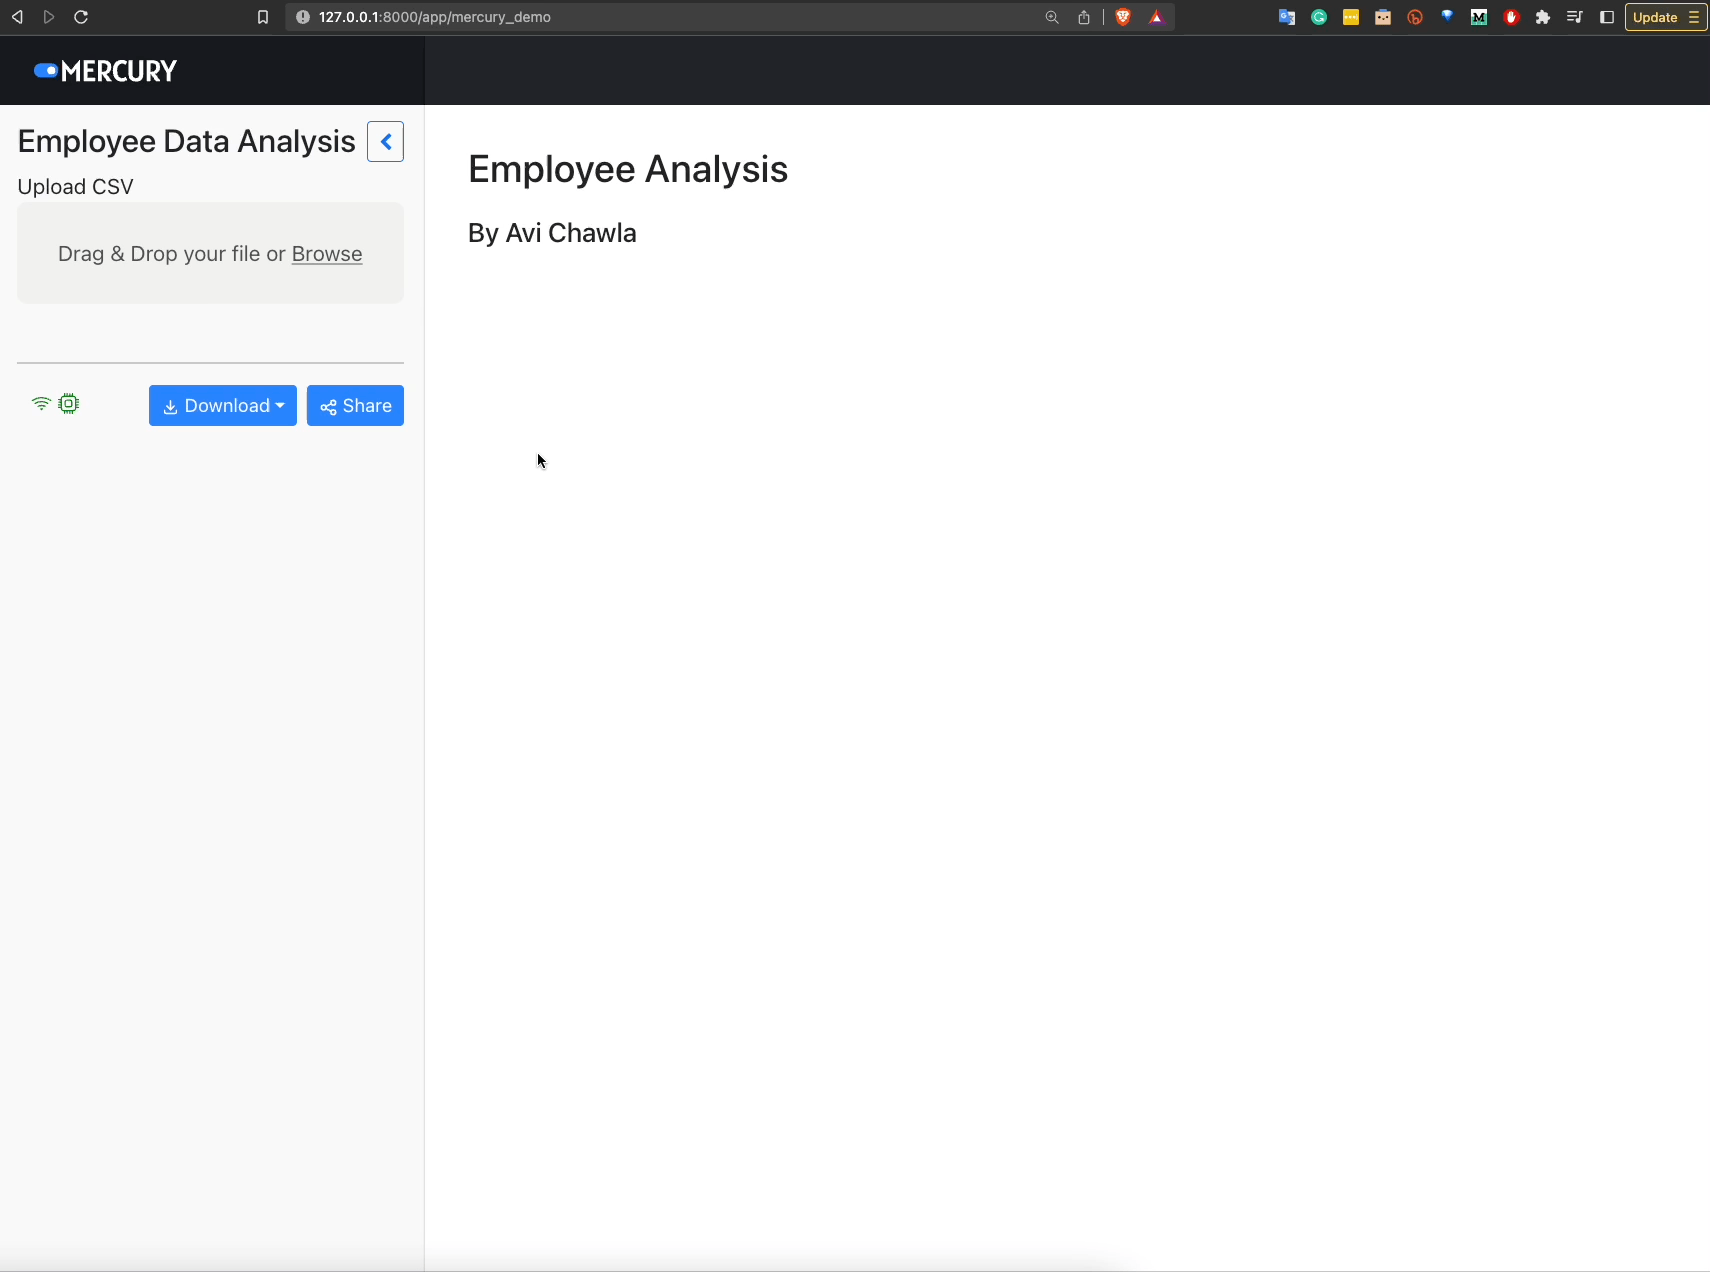Viewport: 1710px width, 1272px height.
Task: Click the Update browser menu button
Action: [x=1665, y=17]
